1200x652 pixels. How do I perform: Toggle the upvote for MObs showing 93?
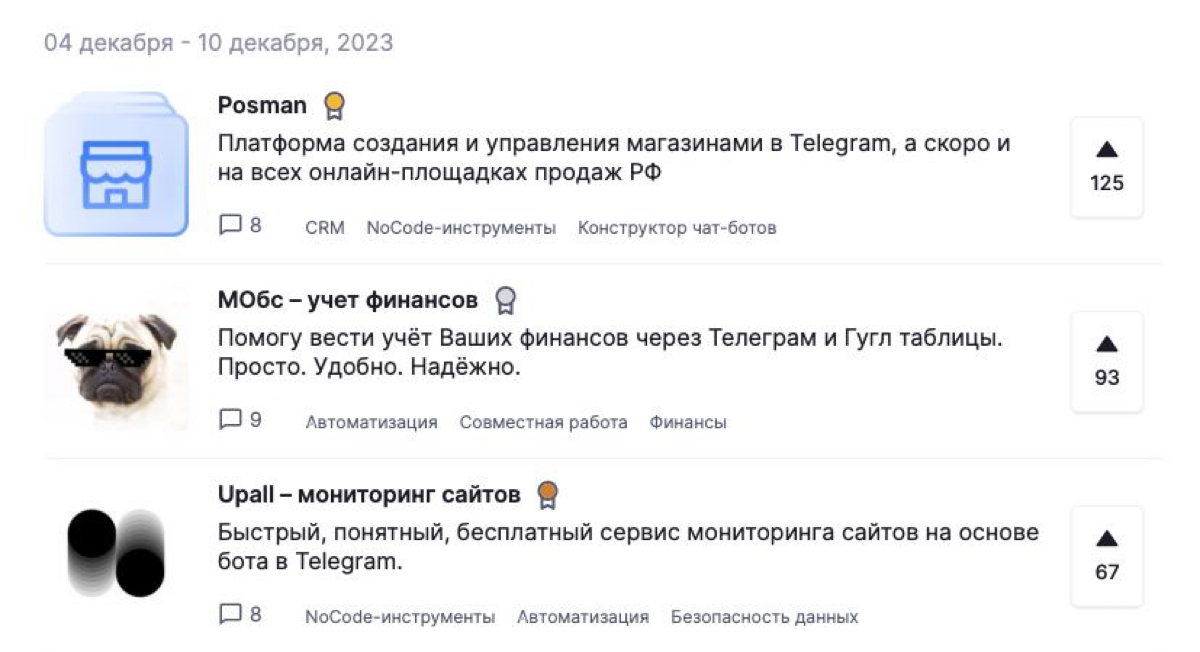pos(1105,345)
